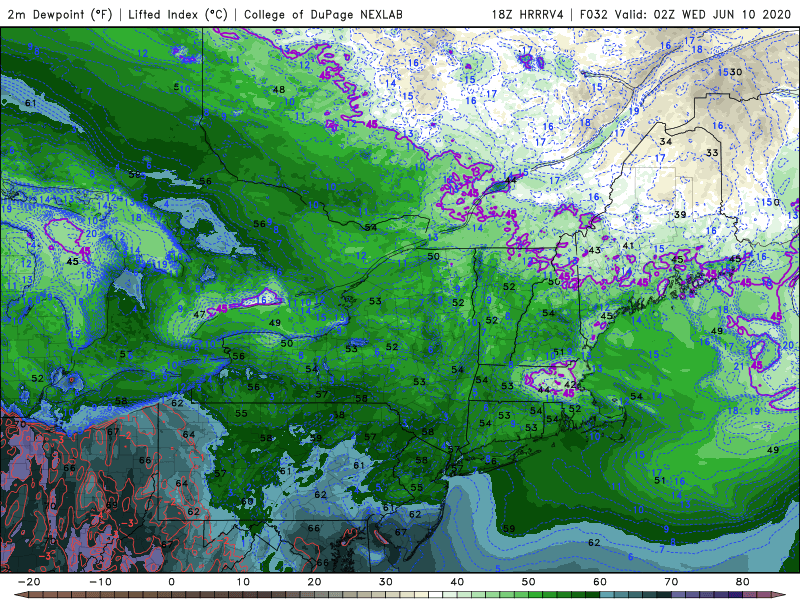Click the black '47' dewpoint value near Lake Ontario
The height and width of the screenshot is (600, 800).
(199, 314)
